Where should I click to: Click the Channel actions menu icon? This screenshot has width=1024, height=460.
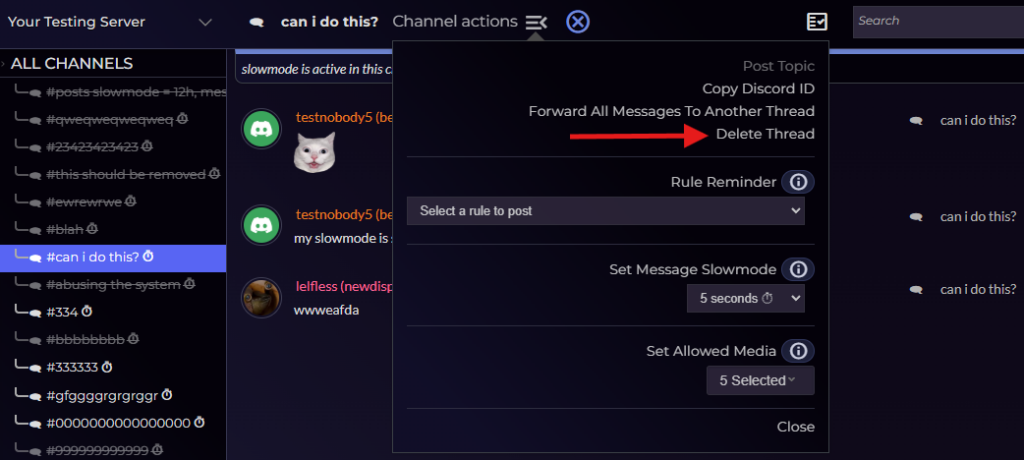(x=536, y=22)
